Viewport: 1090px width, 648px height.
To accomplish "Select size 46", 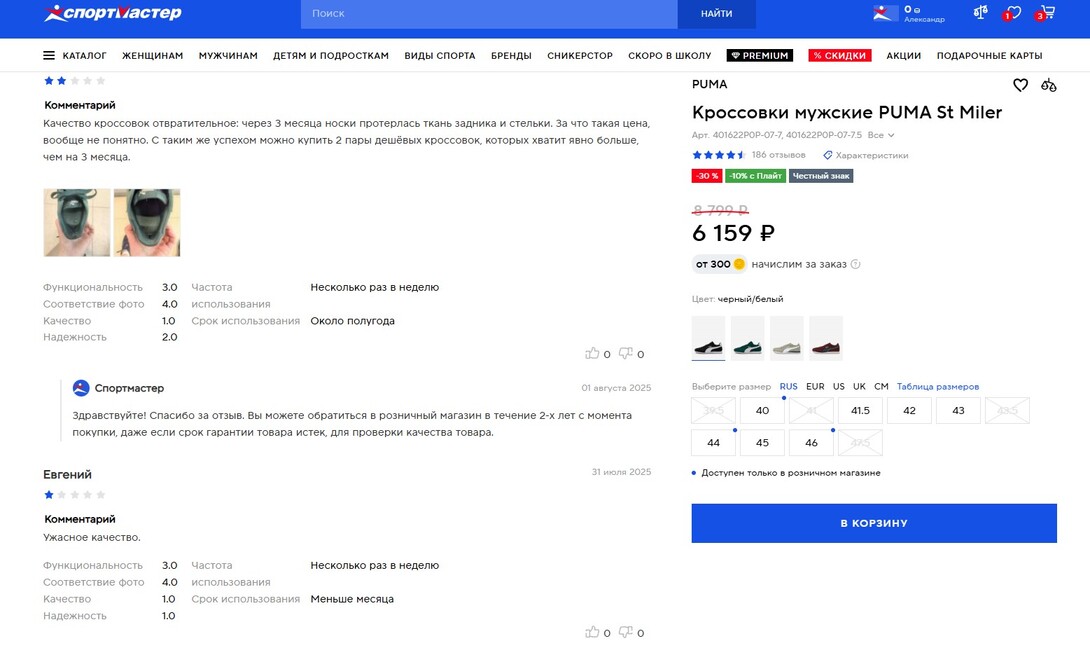I will (x=811, y=443).
